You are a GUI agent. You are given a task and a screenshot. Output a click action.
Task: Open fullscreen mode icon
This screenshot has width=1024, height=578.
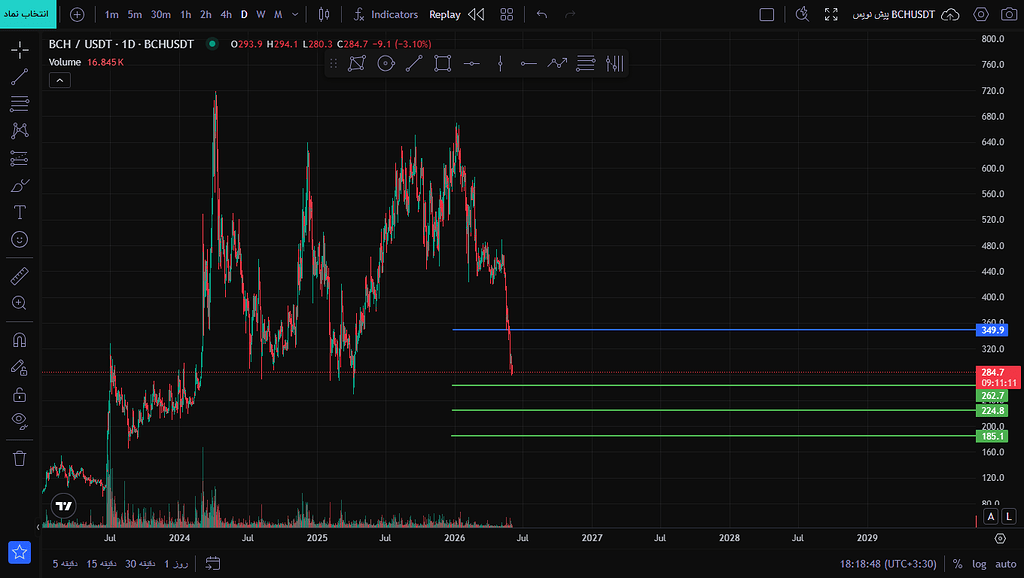coord(831,14)
